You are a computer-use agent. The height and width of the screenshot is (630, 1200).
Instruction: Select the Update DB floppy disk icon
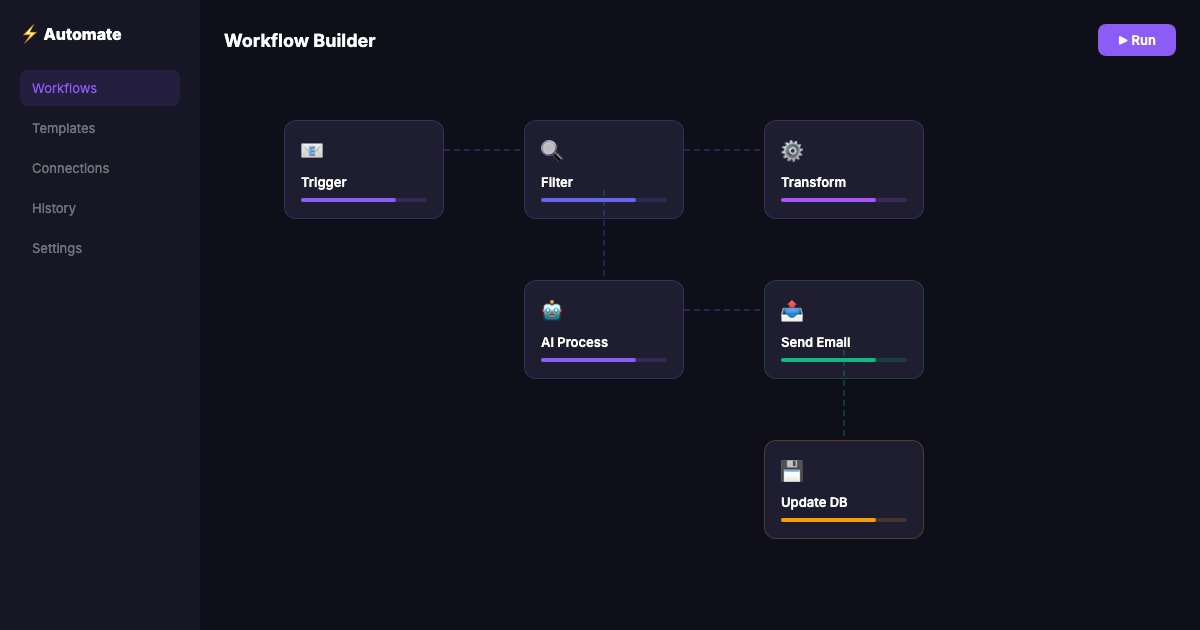click(x=791, y=470)
